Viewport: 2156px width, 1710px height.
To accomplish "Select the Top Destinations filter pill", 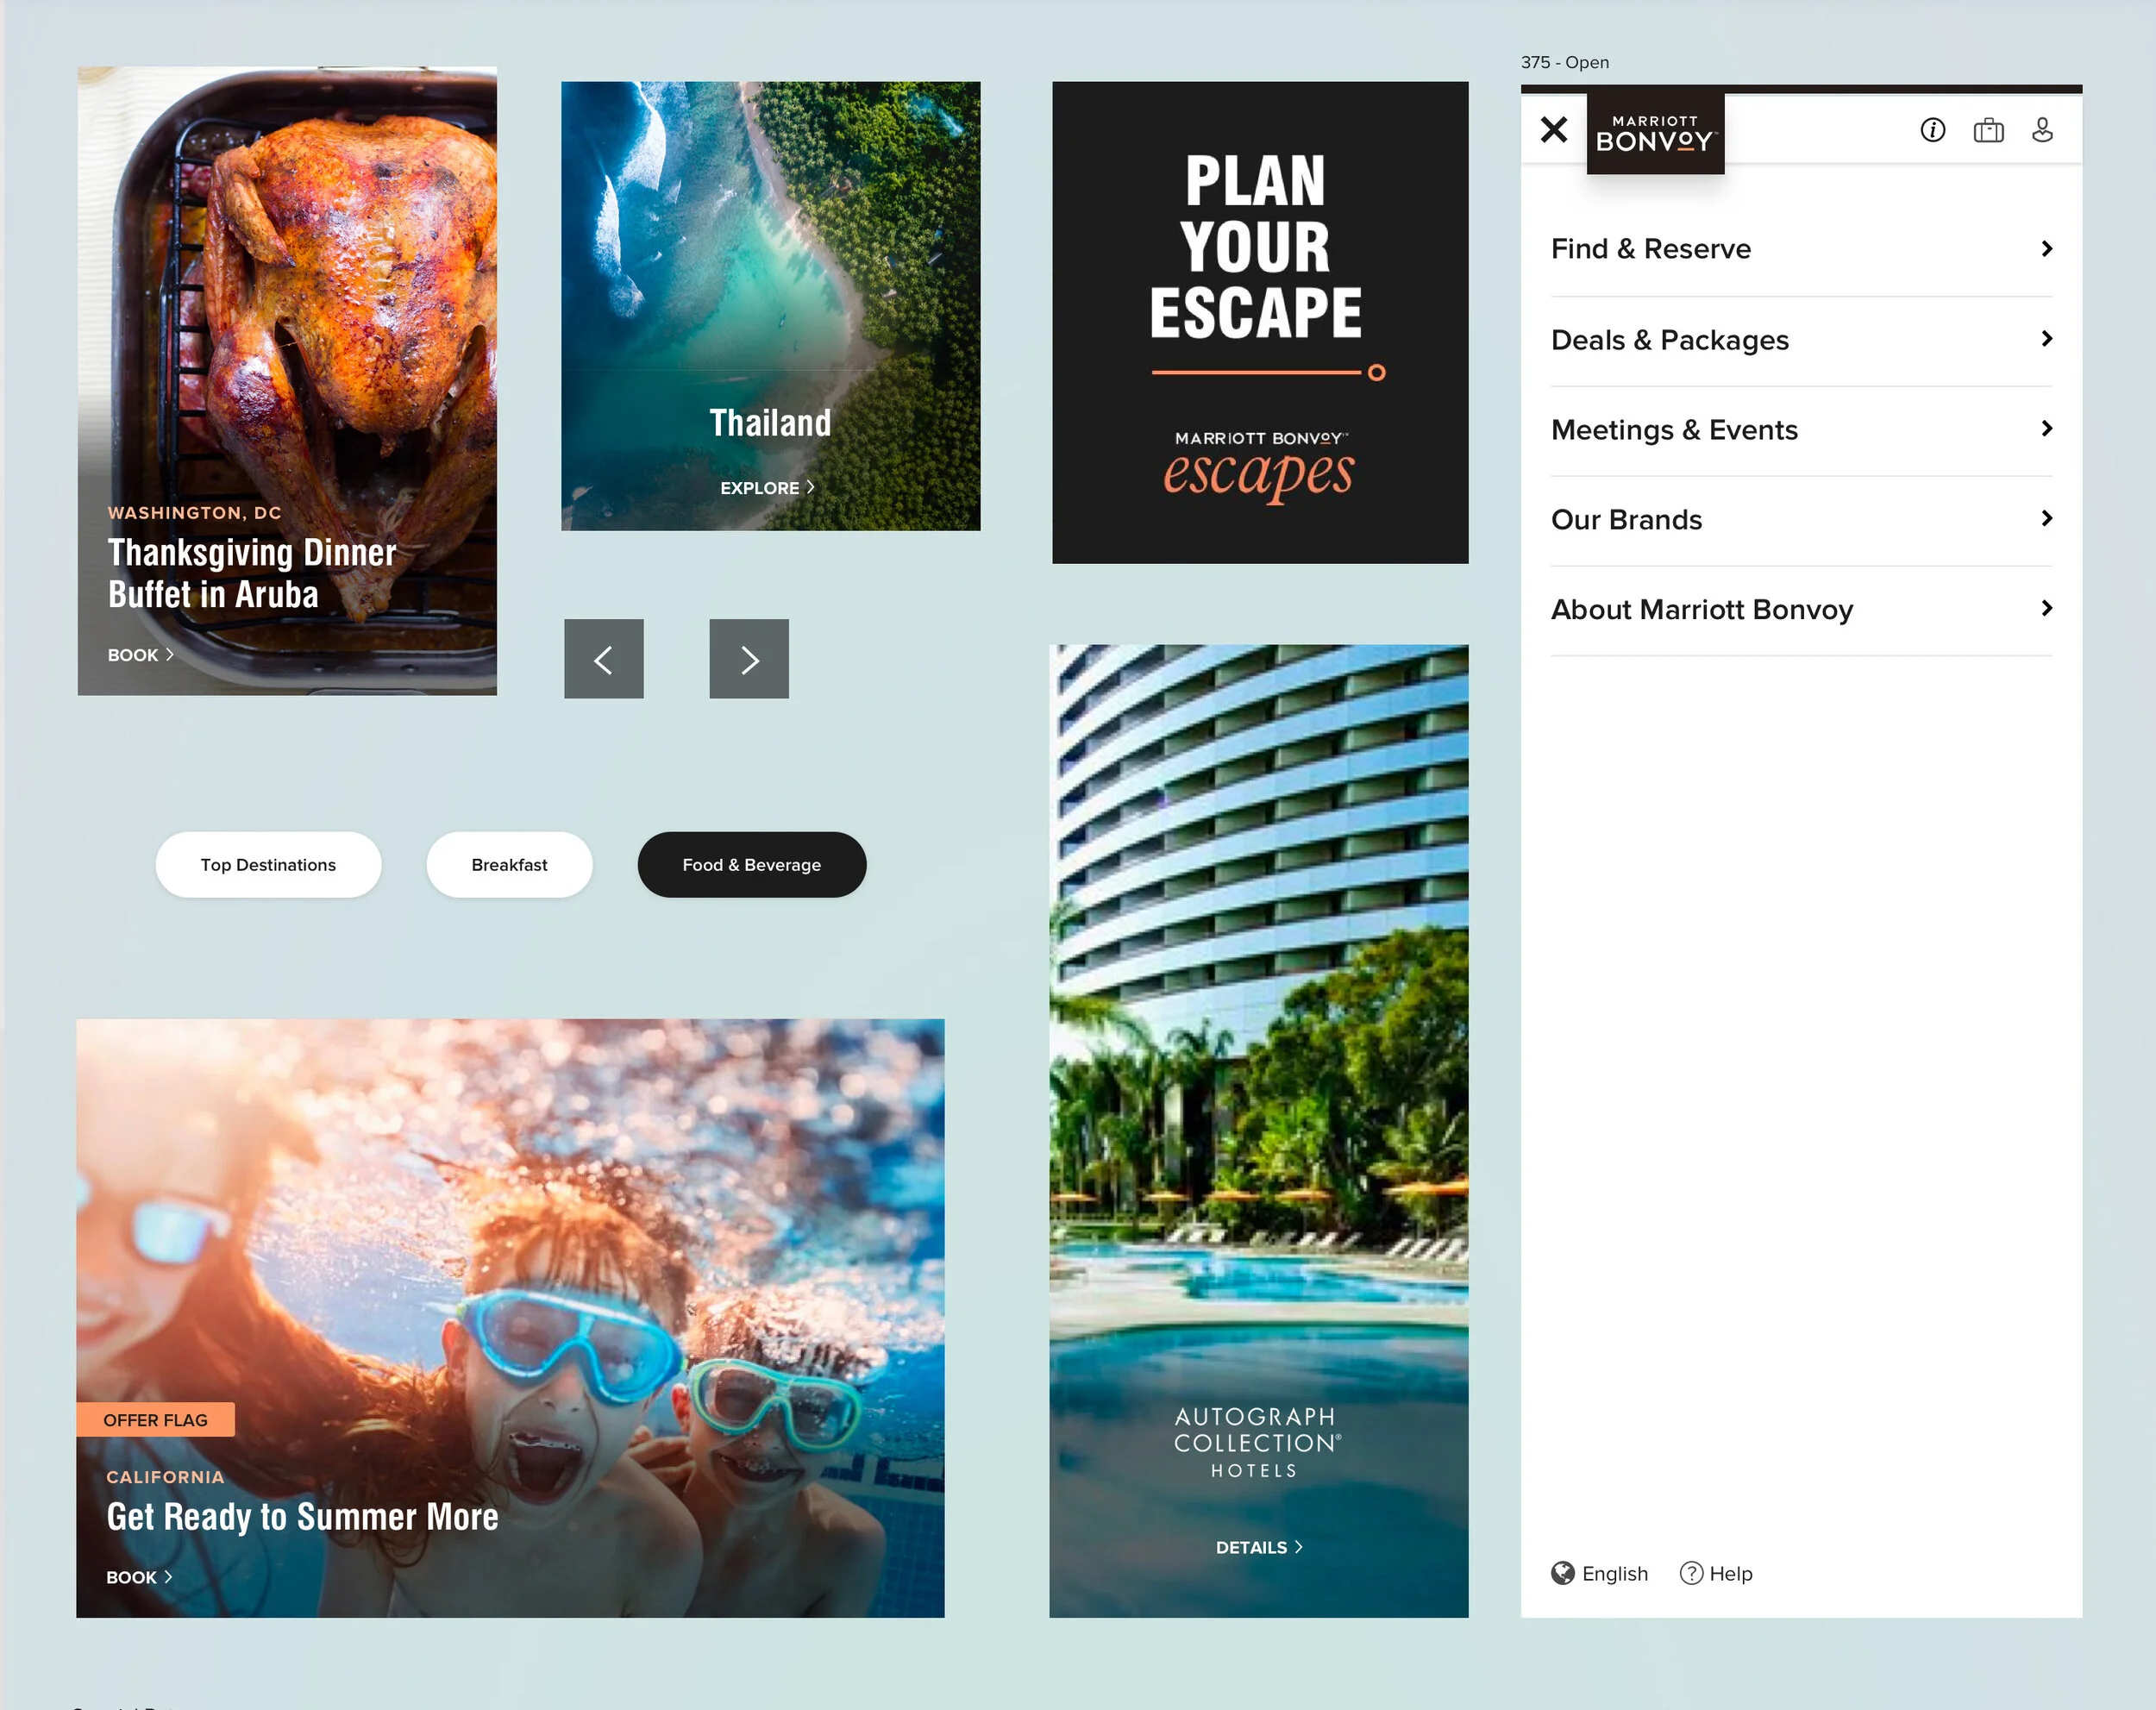I will 268,865.
